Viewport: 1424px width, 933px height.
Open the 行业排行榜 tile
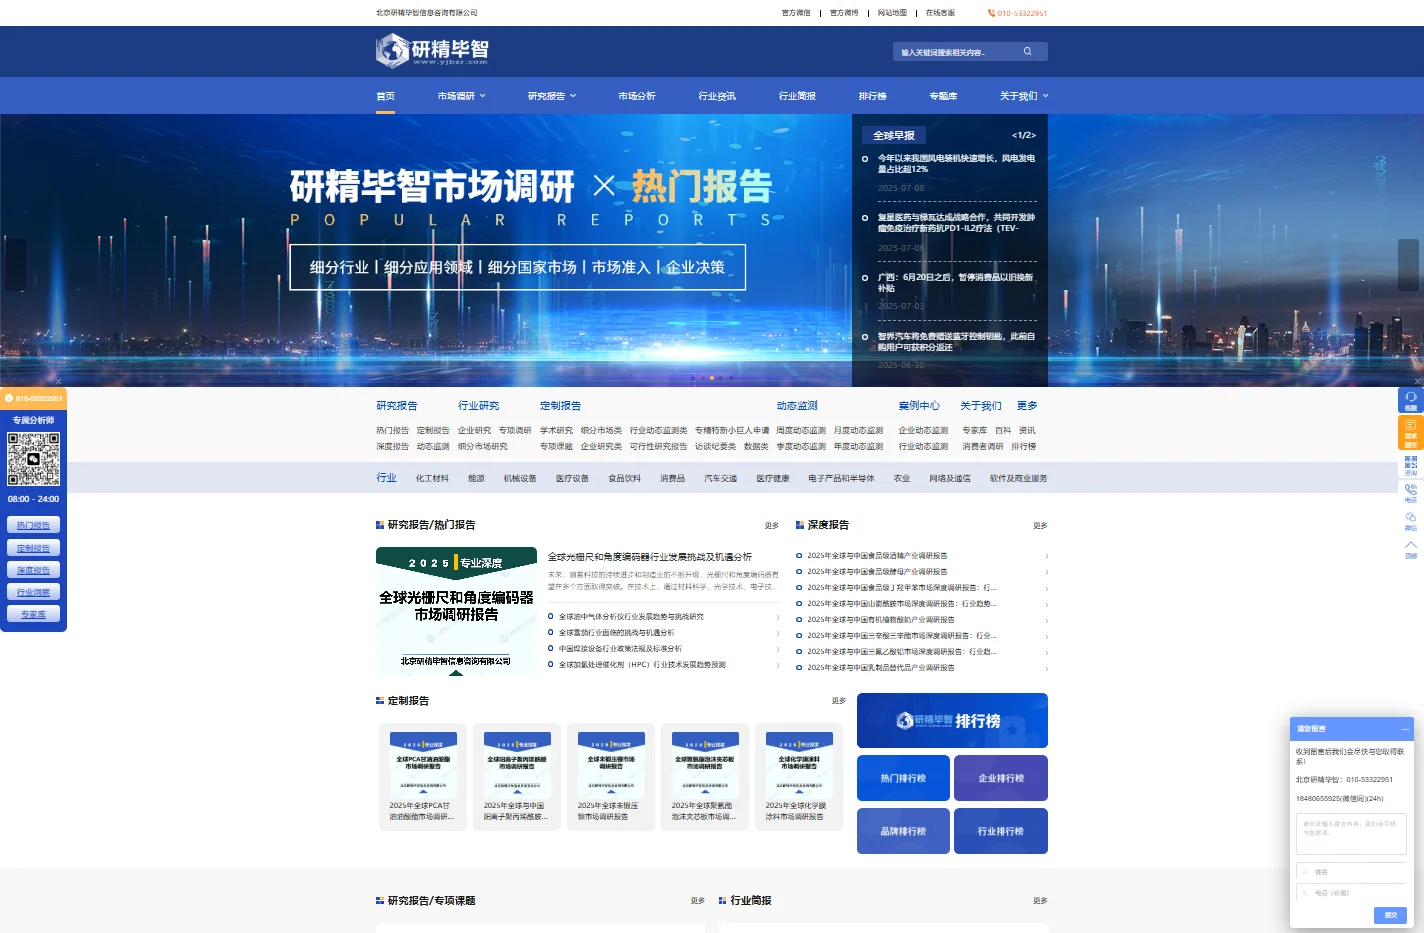tap(1000, 831)
